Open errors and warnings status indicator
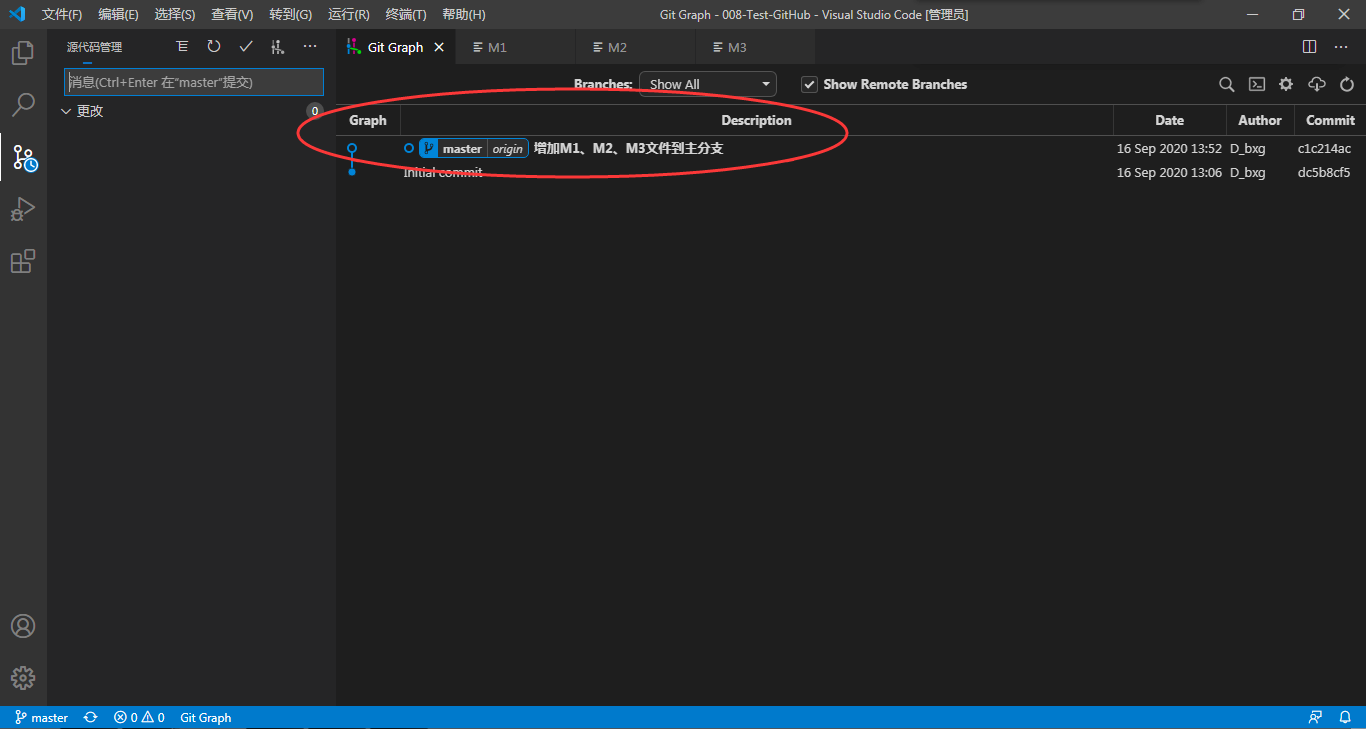1366x729 pixels. (x=139, y=718)
